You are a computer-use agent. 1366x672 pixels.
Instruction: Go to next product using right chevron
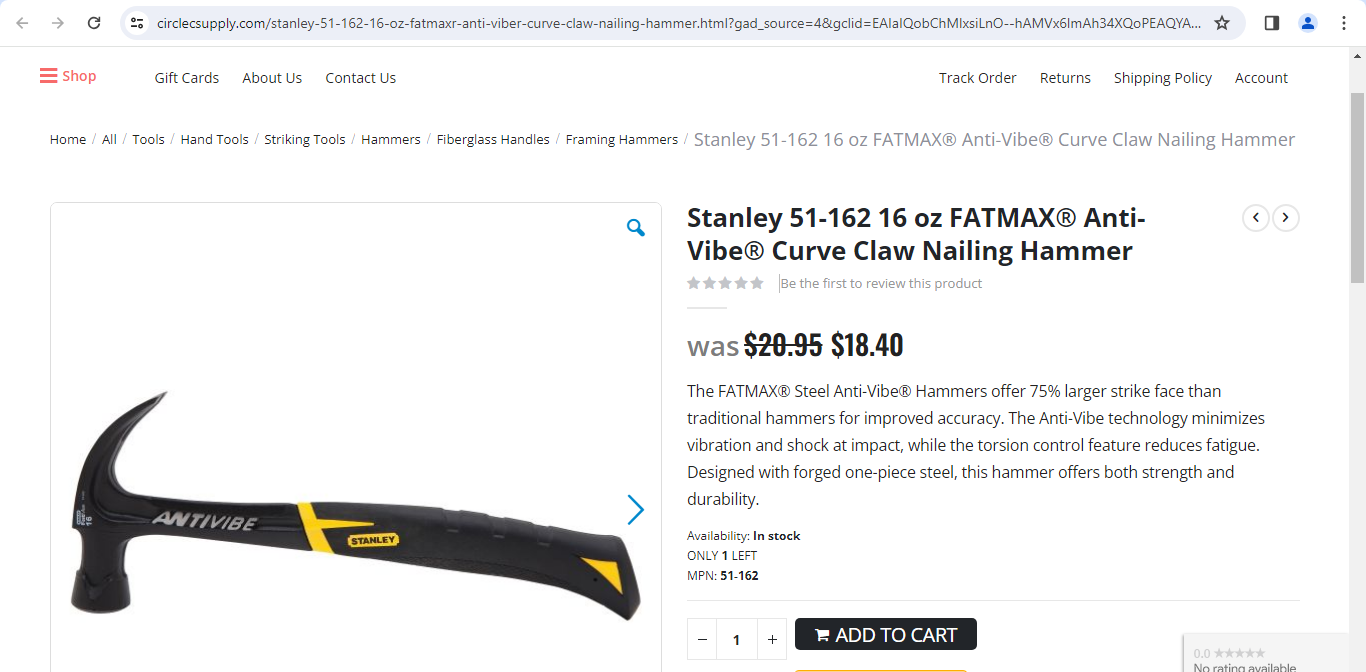click(x=1286, y=217)
